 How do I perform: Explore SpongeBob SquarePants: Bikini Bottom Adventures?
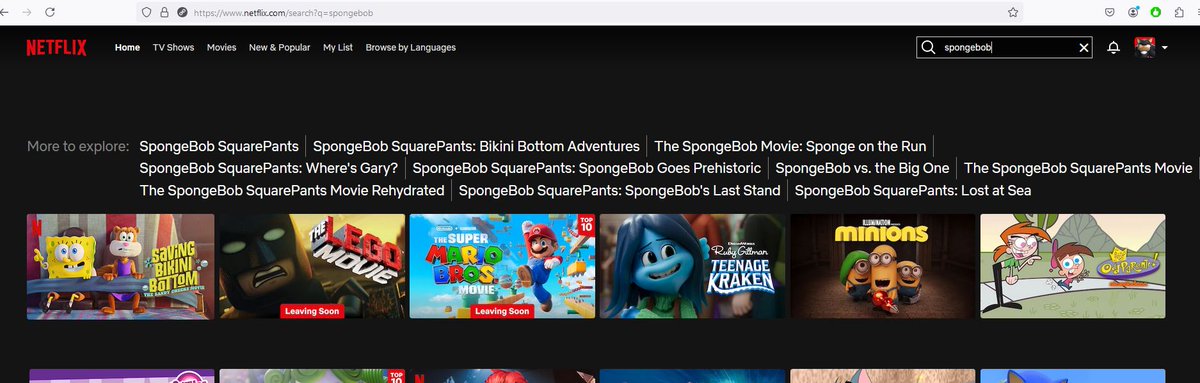click(x=476, y=146)
